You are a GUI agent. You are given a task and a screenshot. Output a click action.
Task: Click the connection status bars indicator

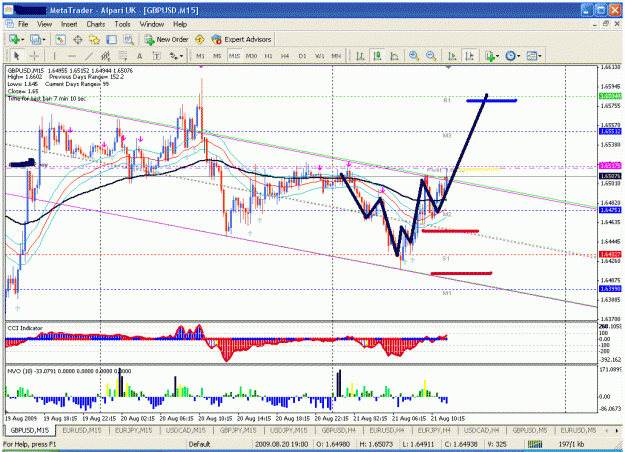535,444
